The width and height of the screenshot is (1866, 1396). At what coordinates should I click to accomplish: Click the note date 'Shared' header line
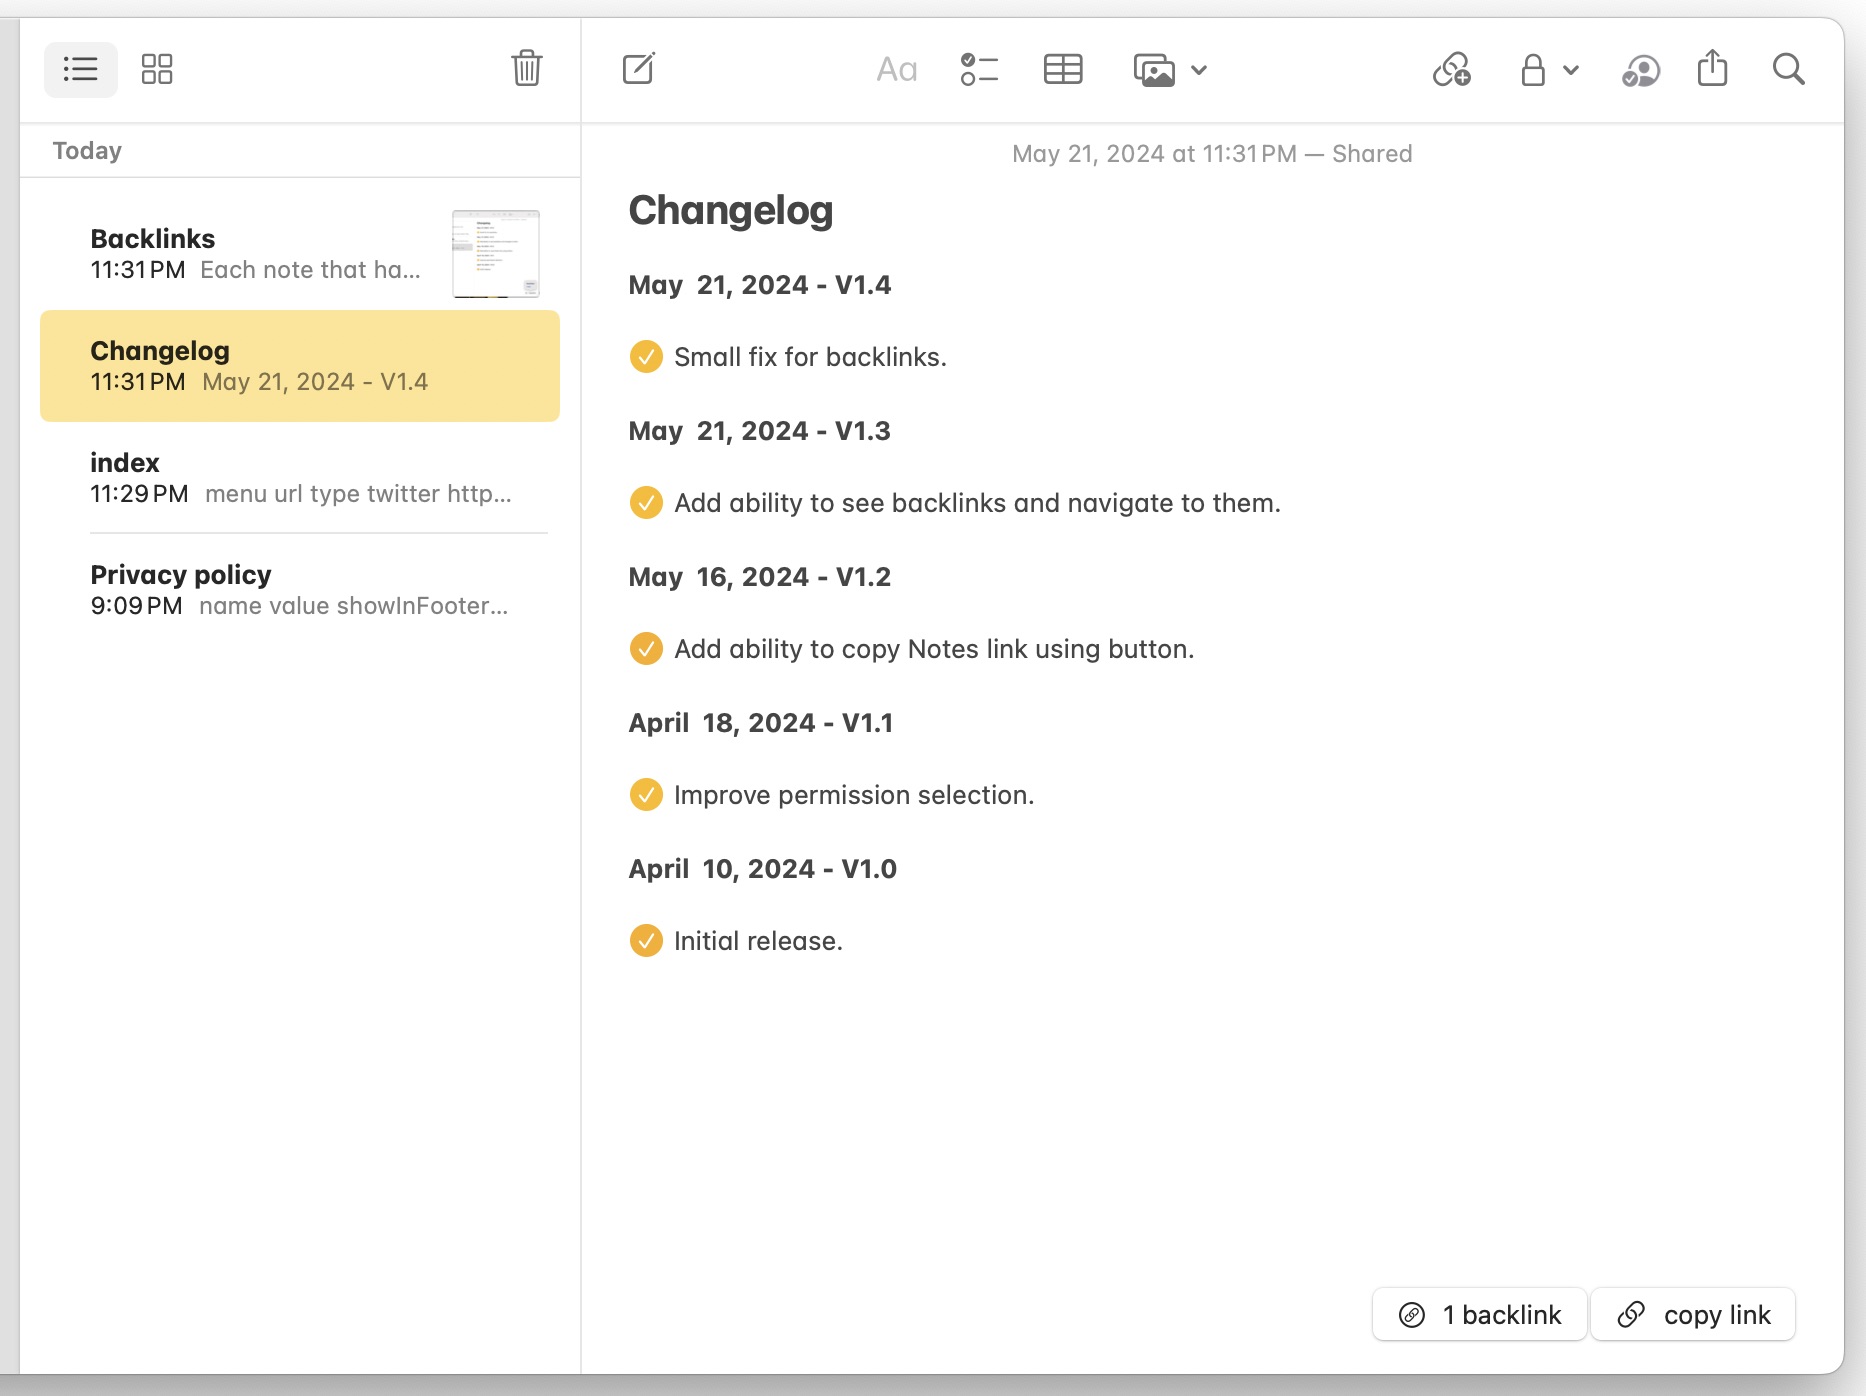[1212, 154]
